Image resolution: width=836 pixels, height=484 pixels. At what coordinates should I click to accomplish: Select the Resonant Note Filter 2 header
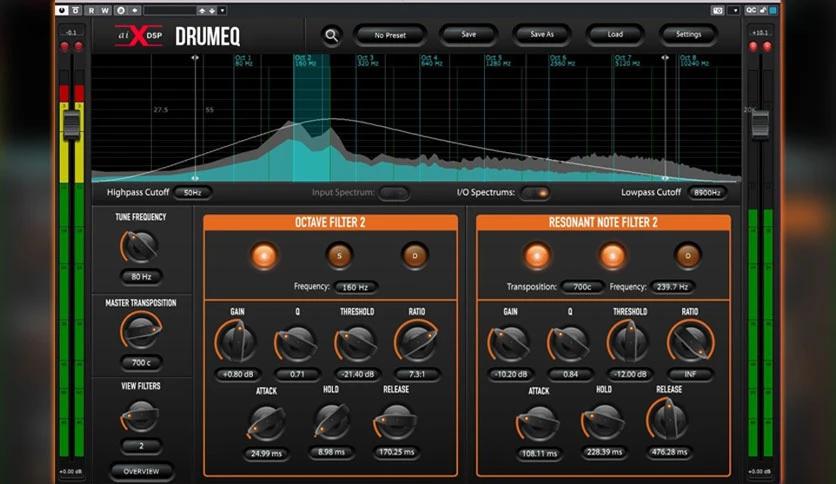[603, 222]
